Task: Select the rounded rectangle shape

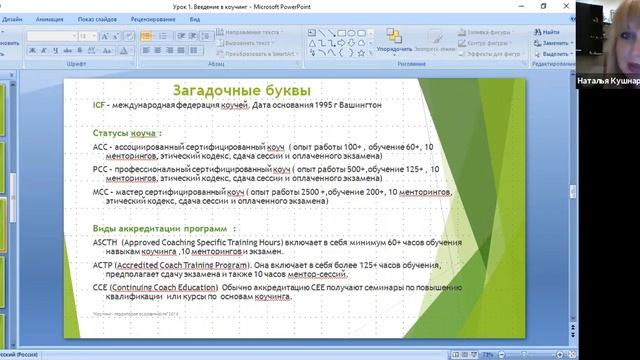Action: [x=362, y=33]
